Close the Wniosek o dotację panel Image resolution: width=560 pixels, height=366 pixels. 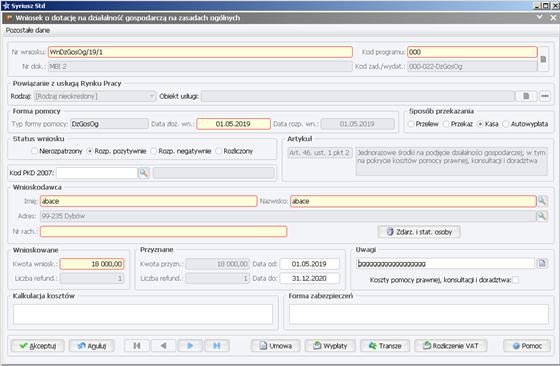553,17
